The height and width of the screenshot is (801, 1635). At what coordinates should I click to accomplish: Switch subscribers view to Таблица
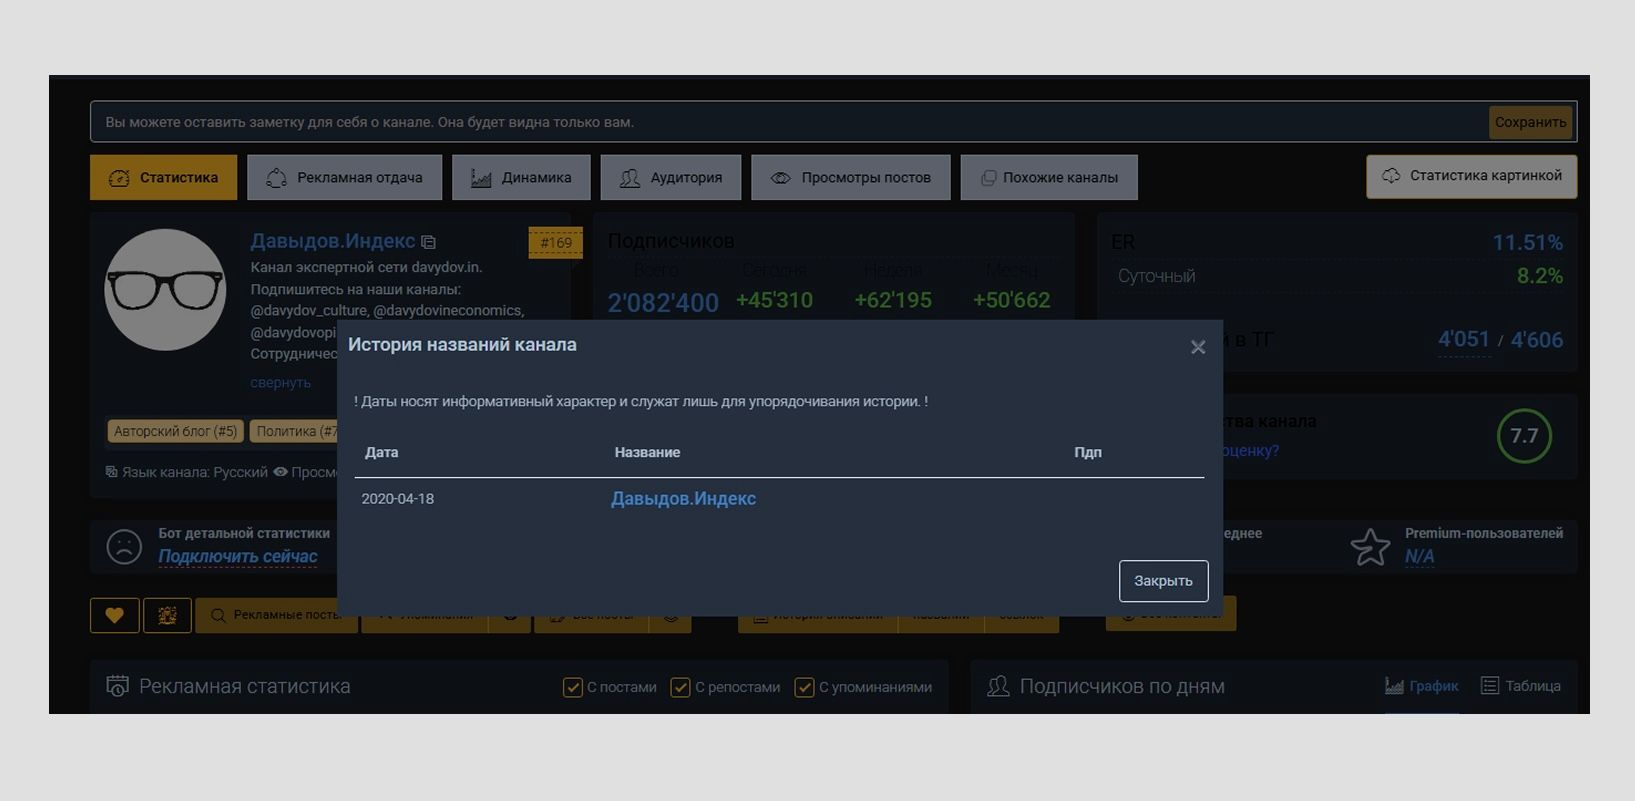coord(1520,686)
